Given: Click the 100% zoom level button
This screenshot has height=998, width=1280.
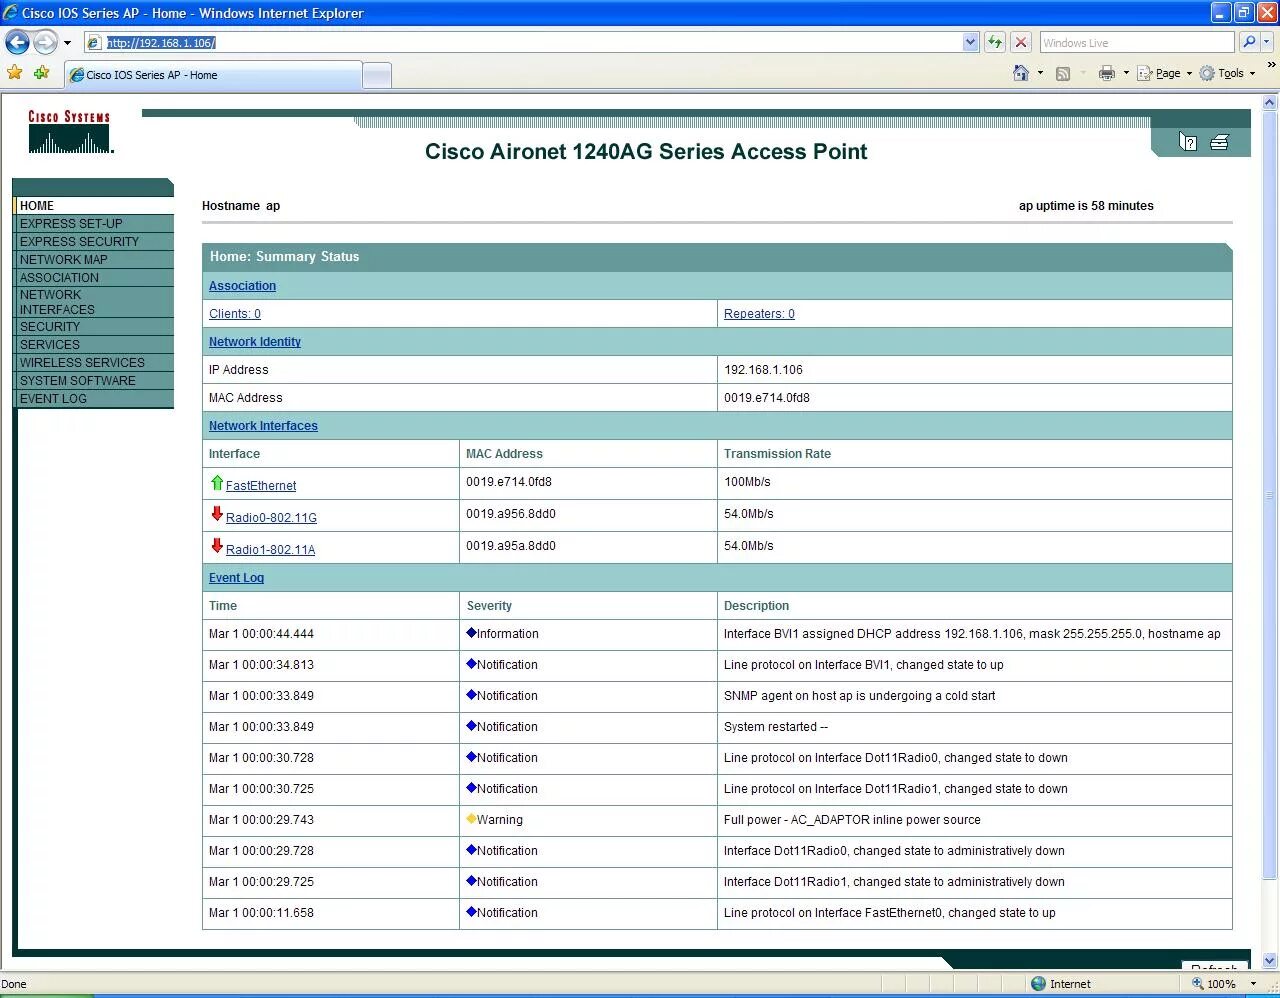Looking at the screenshot, I should point(1214,984).
